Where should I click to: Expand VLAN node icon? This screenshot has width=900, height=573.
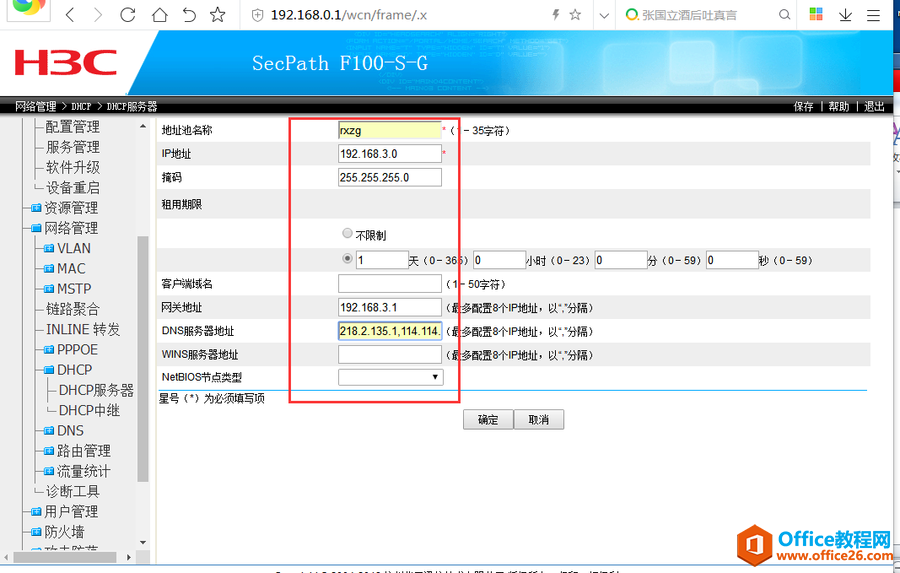pyautogui.click(x=49, y=249)
